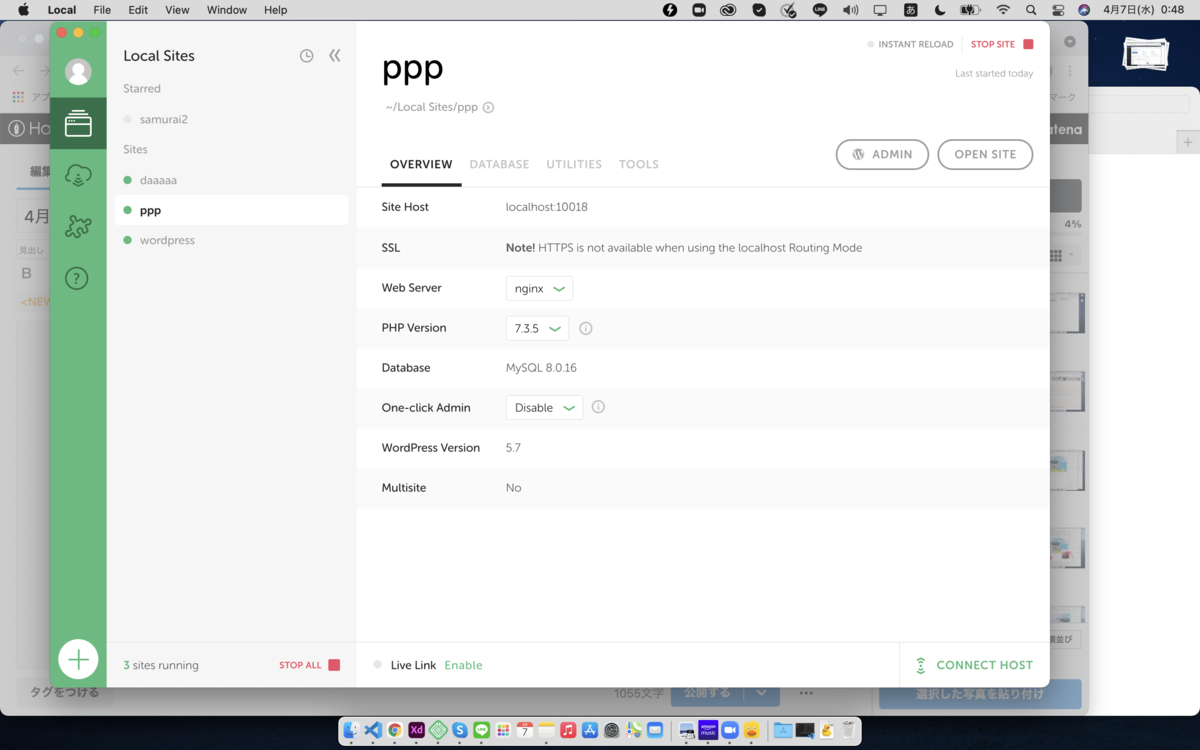
Task: Select the samurai2 starred site
Action: [164, 119]
